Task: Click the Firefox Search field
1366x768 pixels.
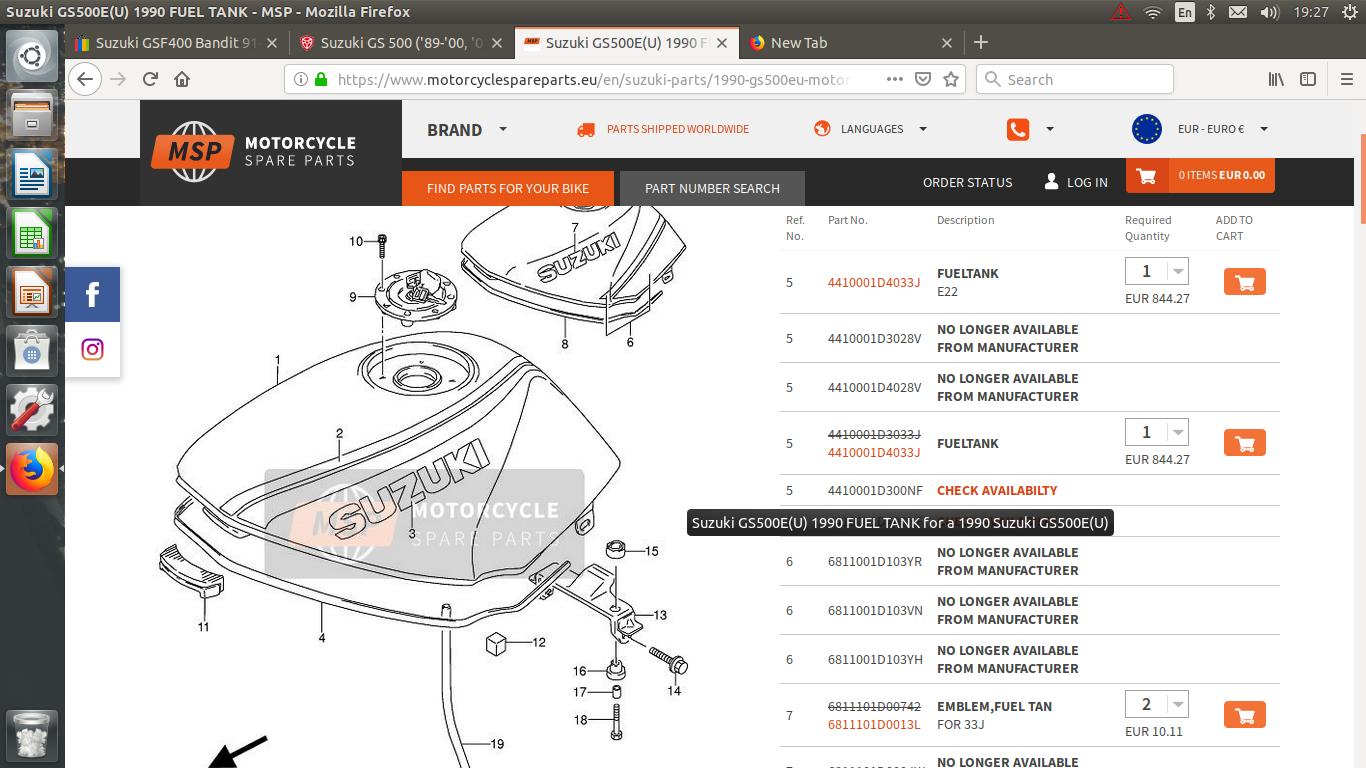Action: [x=1075, y=79]
